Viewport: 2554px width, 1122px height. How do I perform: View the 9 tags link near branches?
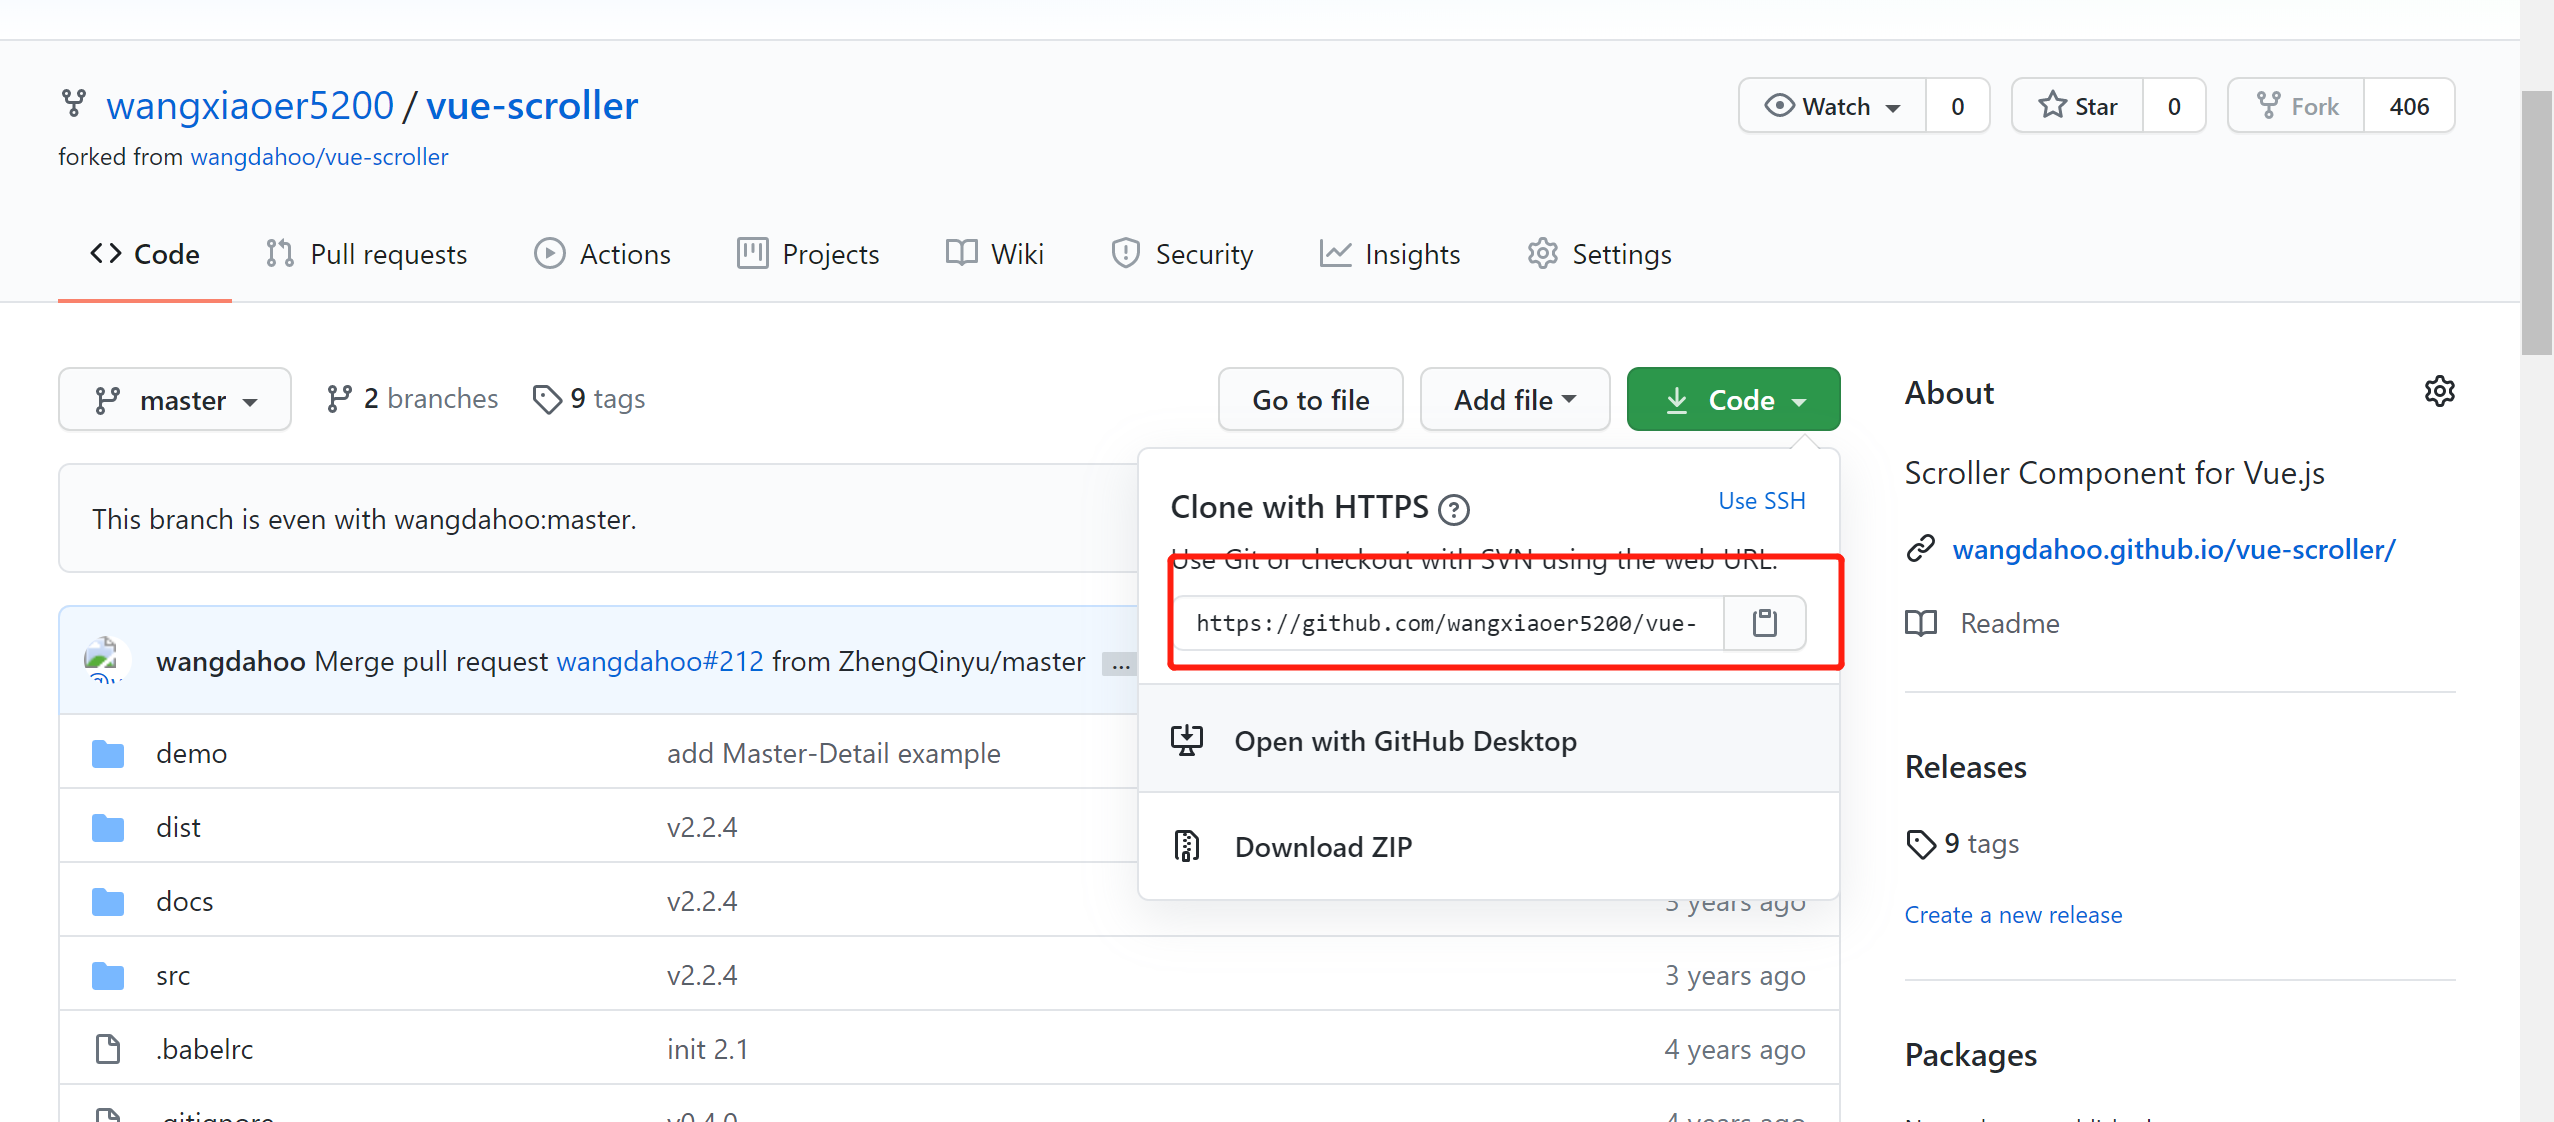589,398
